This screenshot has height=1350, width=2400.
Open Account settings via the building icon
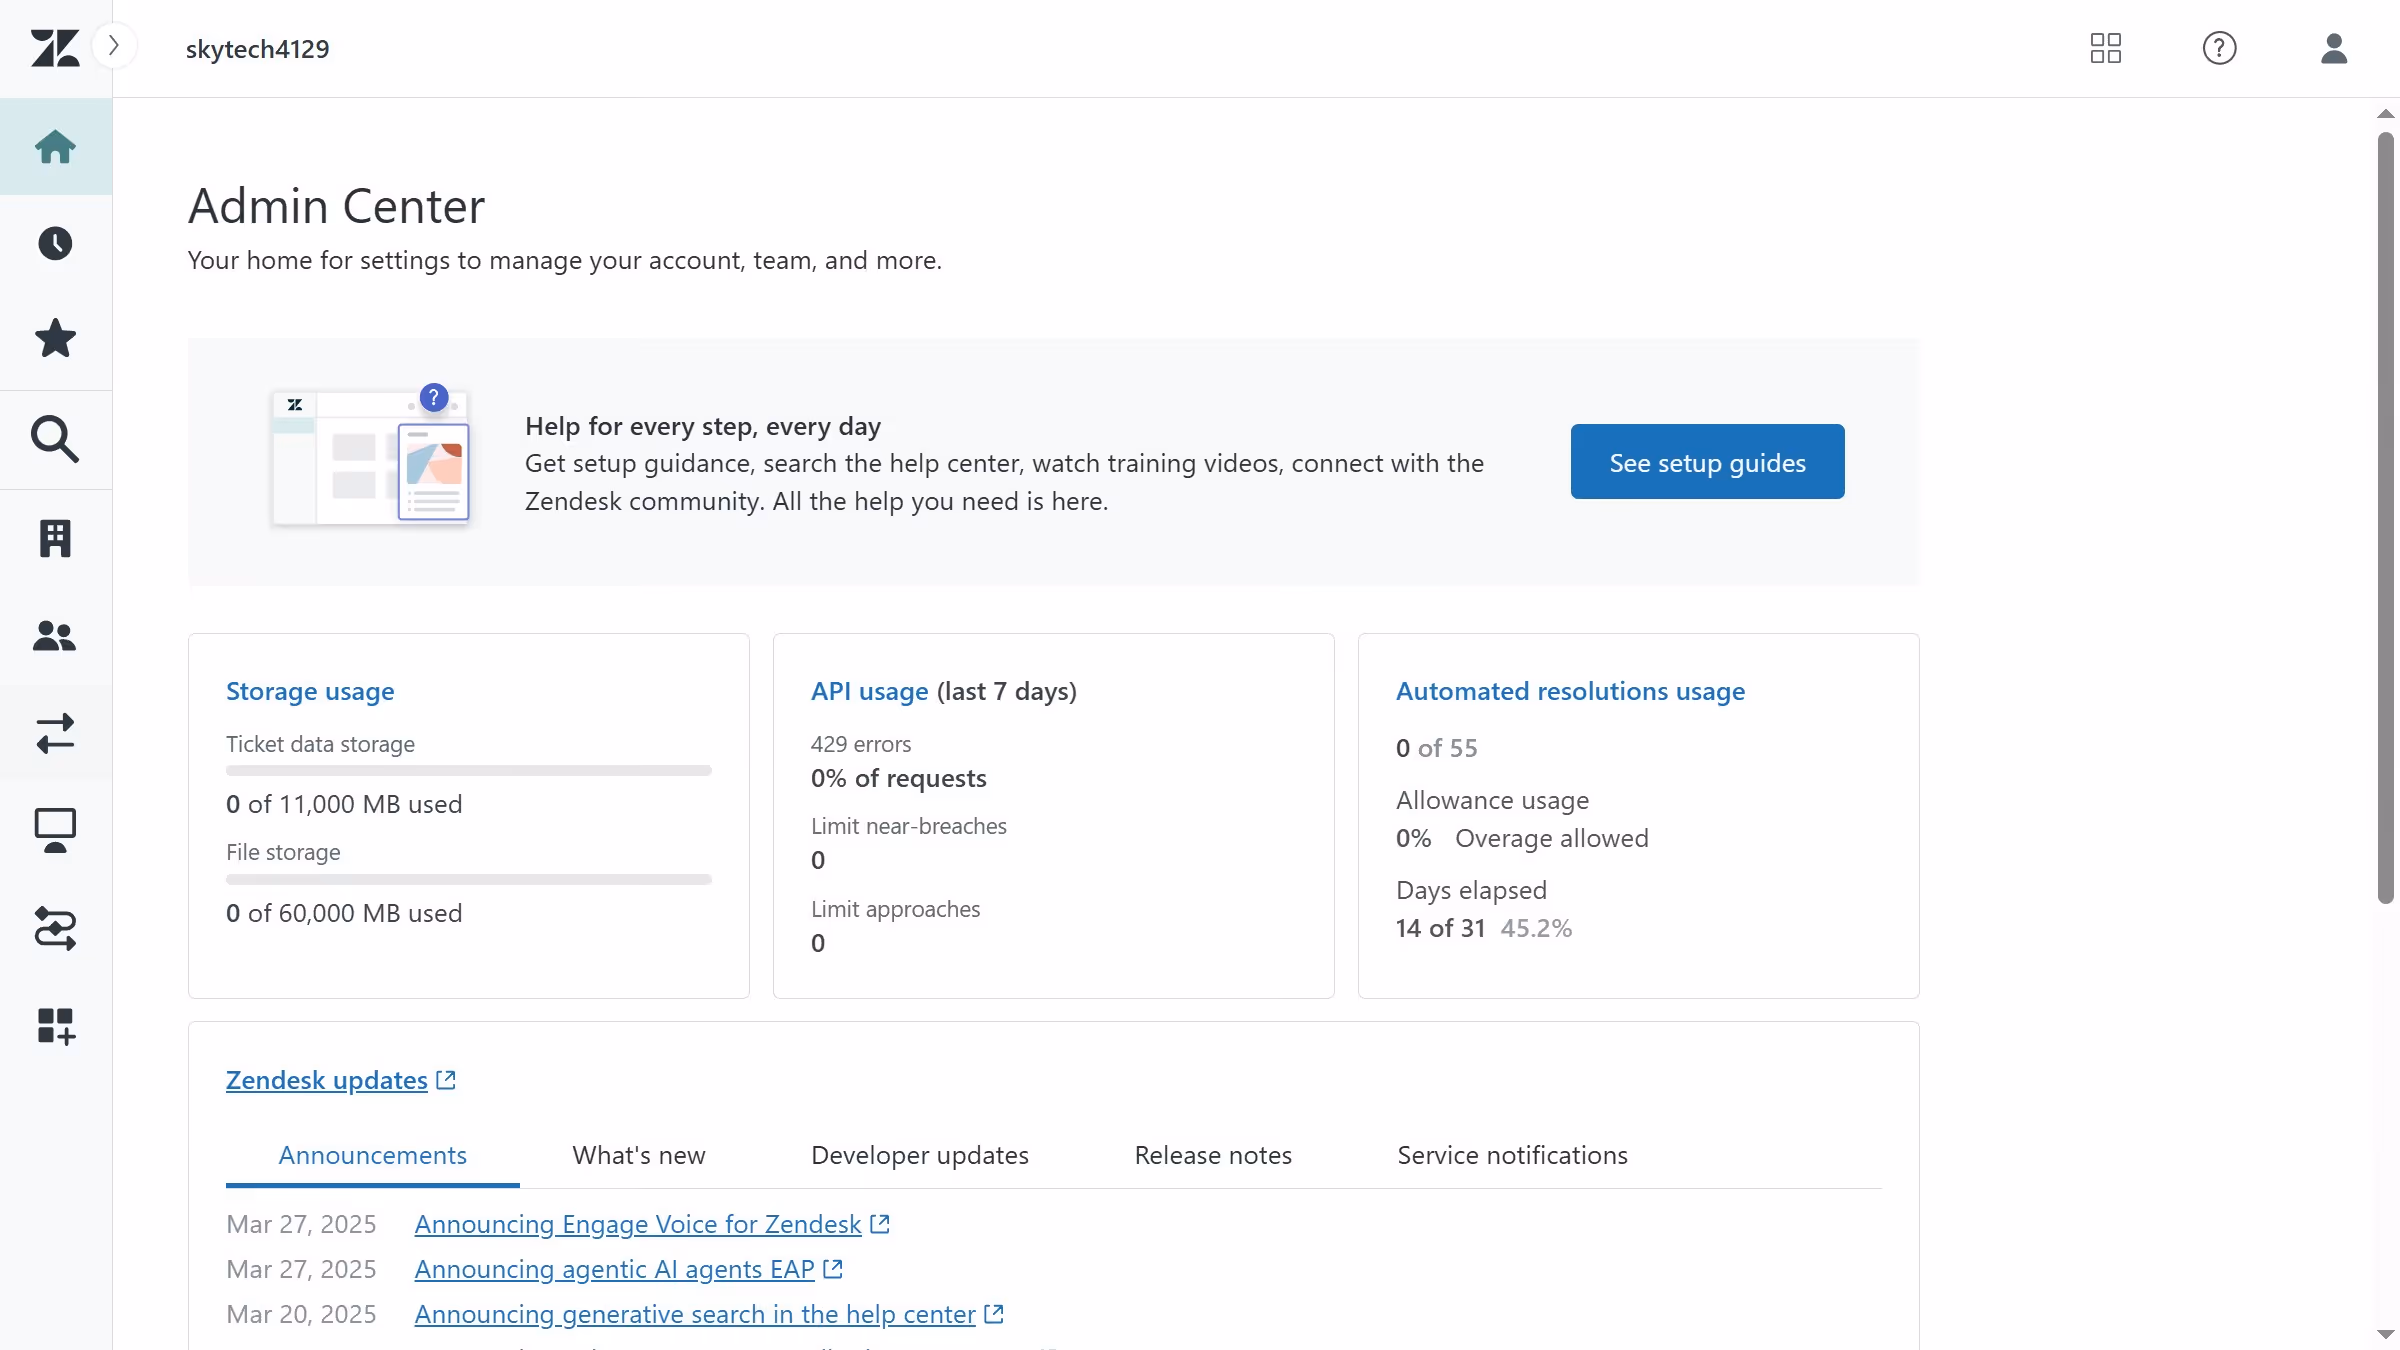point(55,538)
